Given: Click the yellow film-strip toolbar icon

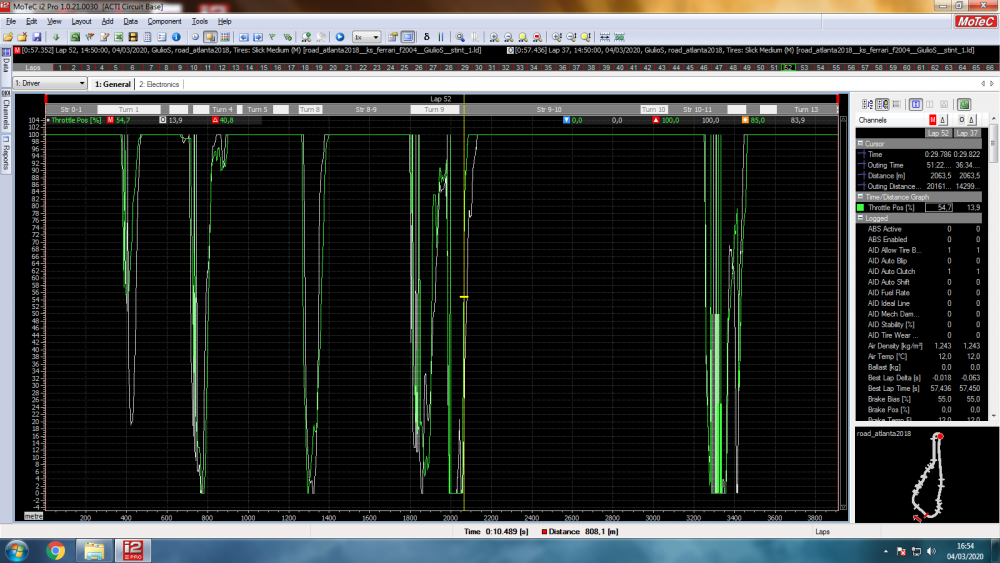Looking at the screenshot, I should pyautogui.click(x=133, y=37).
